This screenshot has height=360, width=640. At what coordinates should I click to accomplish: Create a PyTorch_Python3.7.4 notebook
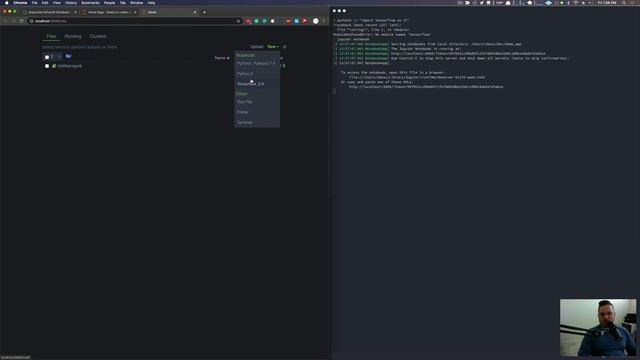click(x=256, y=64)
